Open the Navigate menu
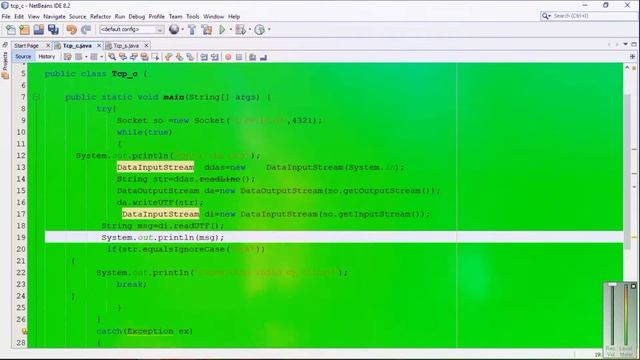640x360 pixels. coord(54,17)
